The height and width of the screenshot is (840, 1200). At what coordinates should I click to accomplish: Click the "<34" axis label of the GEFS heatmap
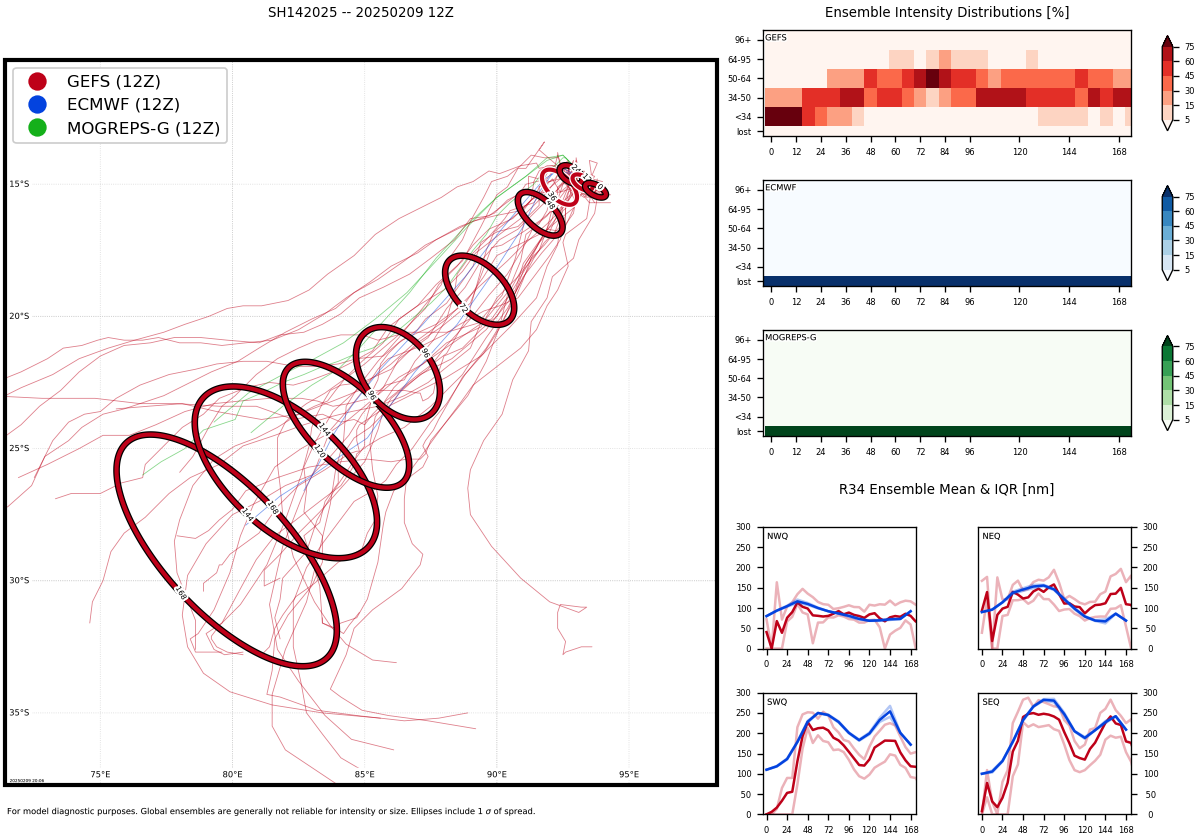(743, 117)
